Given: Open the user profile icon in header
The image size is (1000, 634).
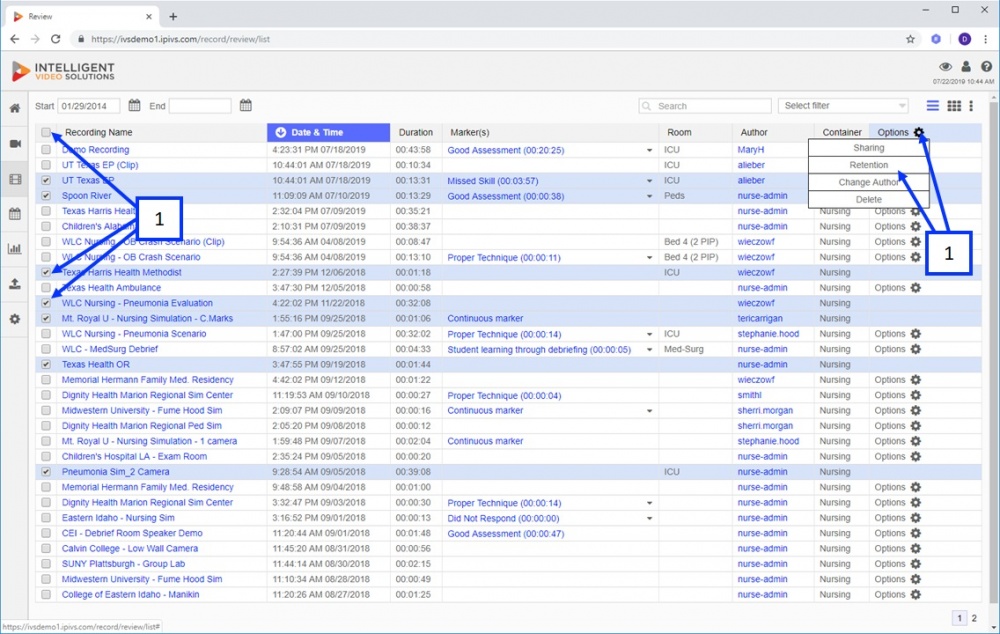Looking at the screenshot, I should [966, 66].
